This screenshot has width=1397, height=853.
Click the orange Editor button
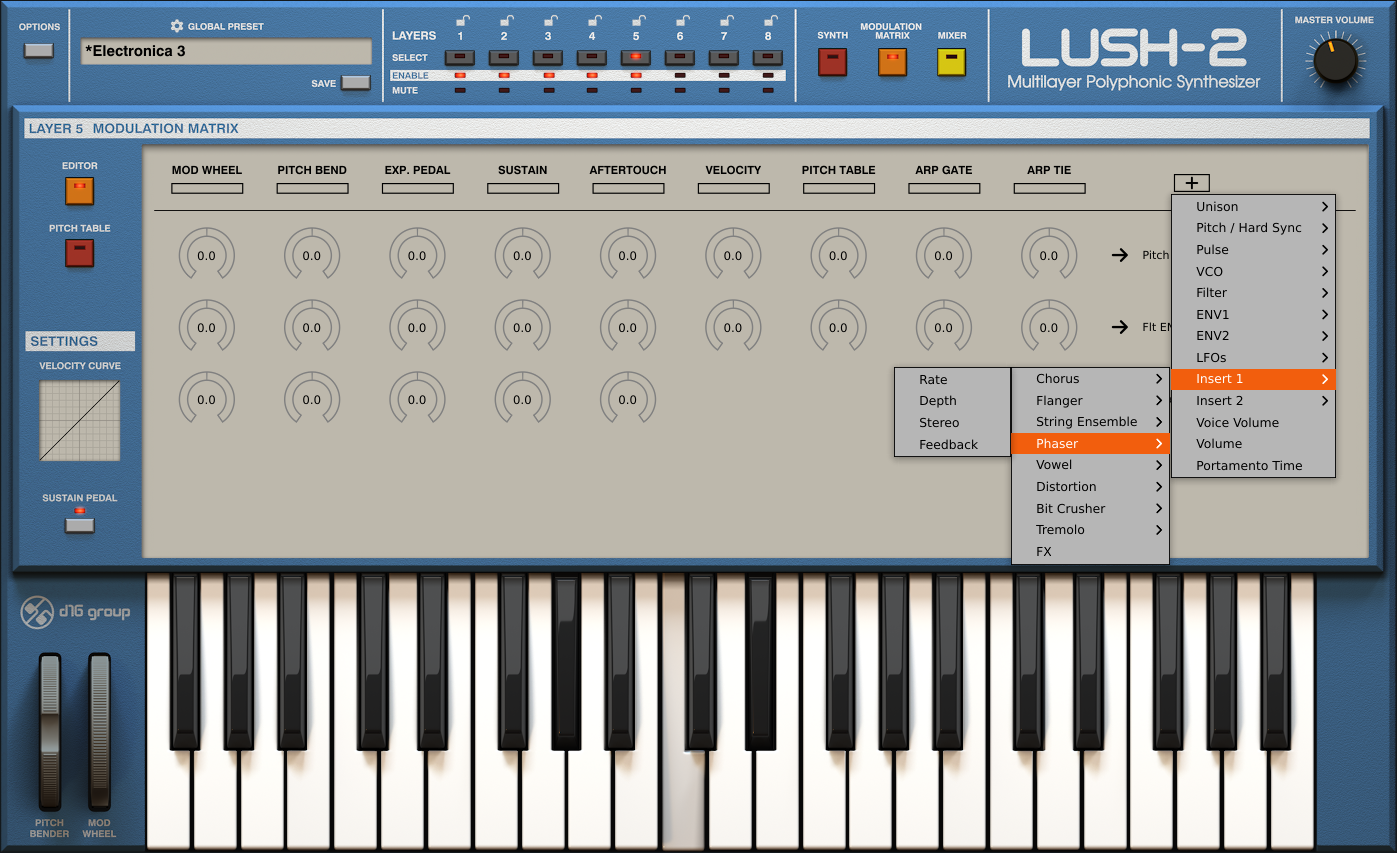coord(79,190)
